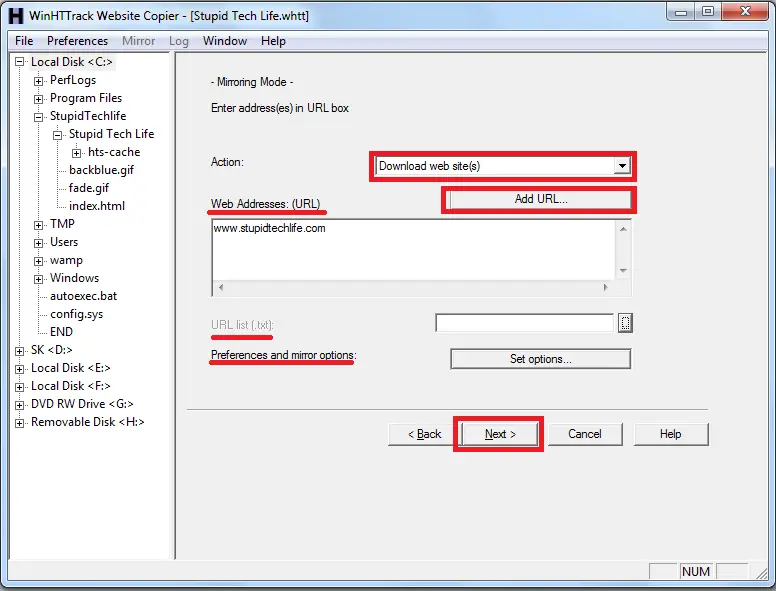Open the Action dropdown arrow
Viewport: 776px width, 591px height.
622,166
